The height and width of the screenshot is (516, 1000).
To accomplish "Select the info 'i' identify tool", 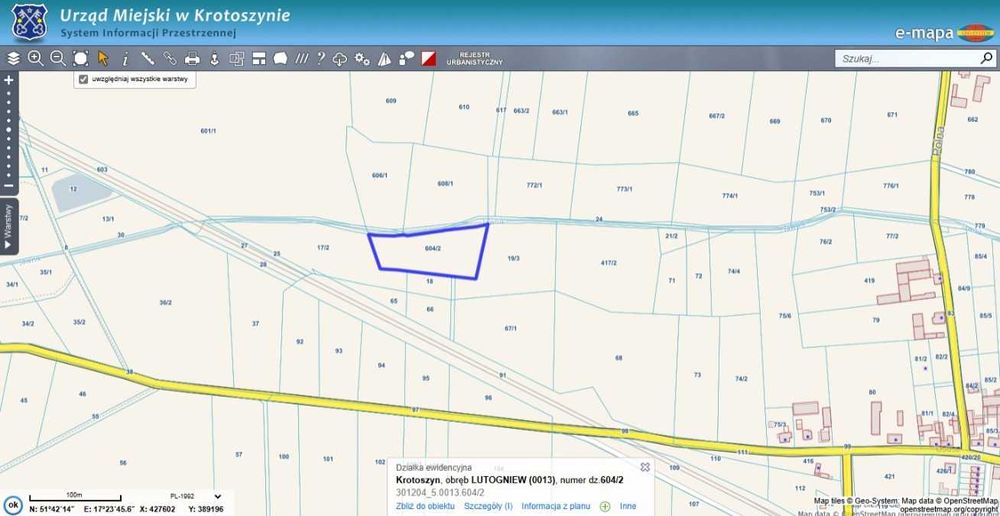I will (x=125, y=59).
